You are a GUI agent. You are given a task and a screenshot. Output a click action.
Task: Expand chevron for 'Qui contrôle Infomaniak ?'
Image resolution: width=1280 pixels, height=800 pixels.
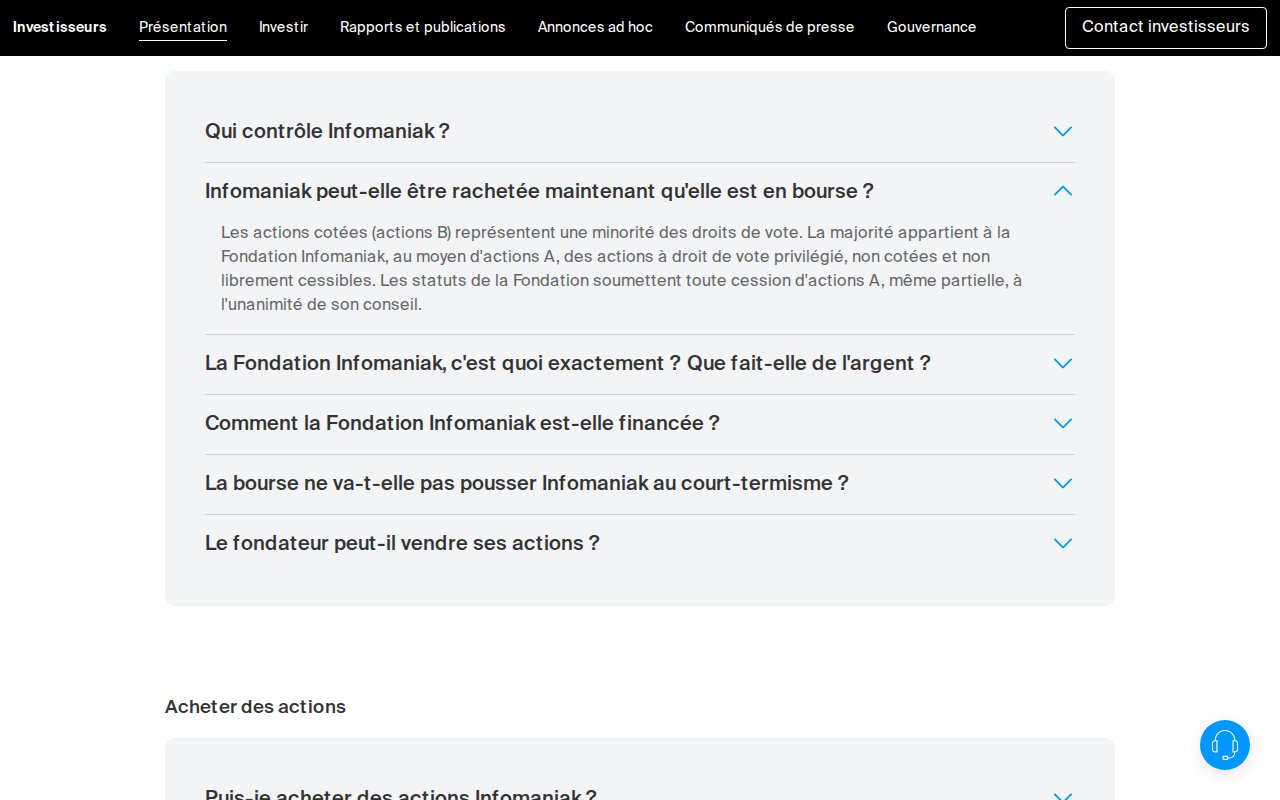(x=1063, y=131)
